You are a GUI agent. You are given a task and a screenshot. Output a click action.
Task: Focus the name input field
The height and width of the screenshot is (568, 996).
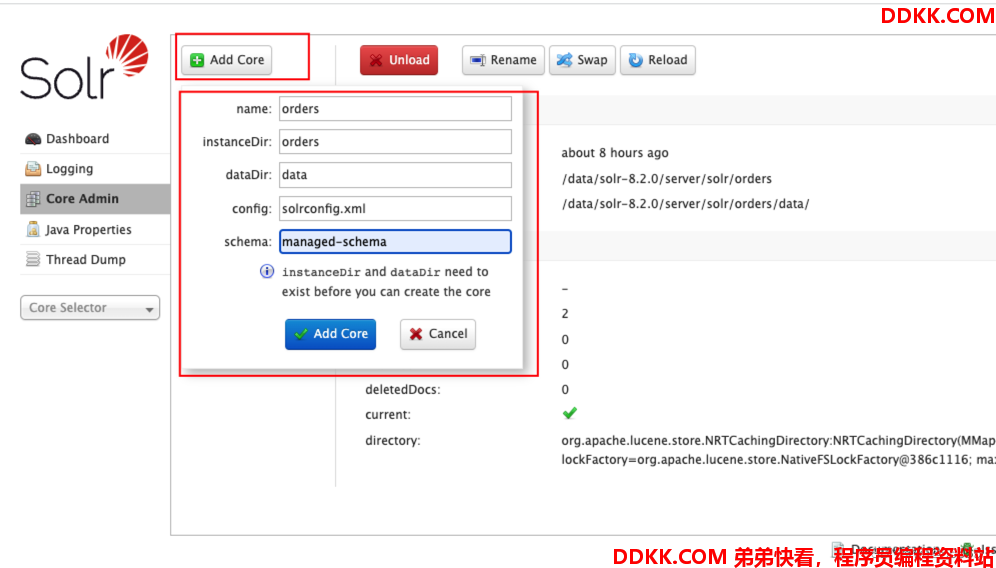[x=395, y=109]
